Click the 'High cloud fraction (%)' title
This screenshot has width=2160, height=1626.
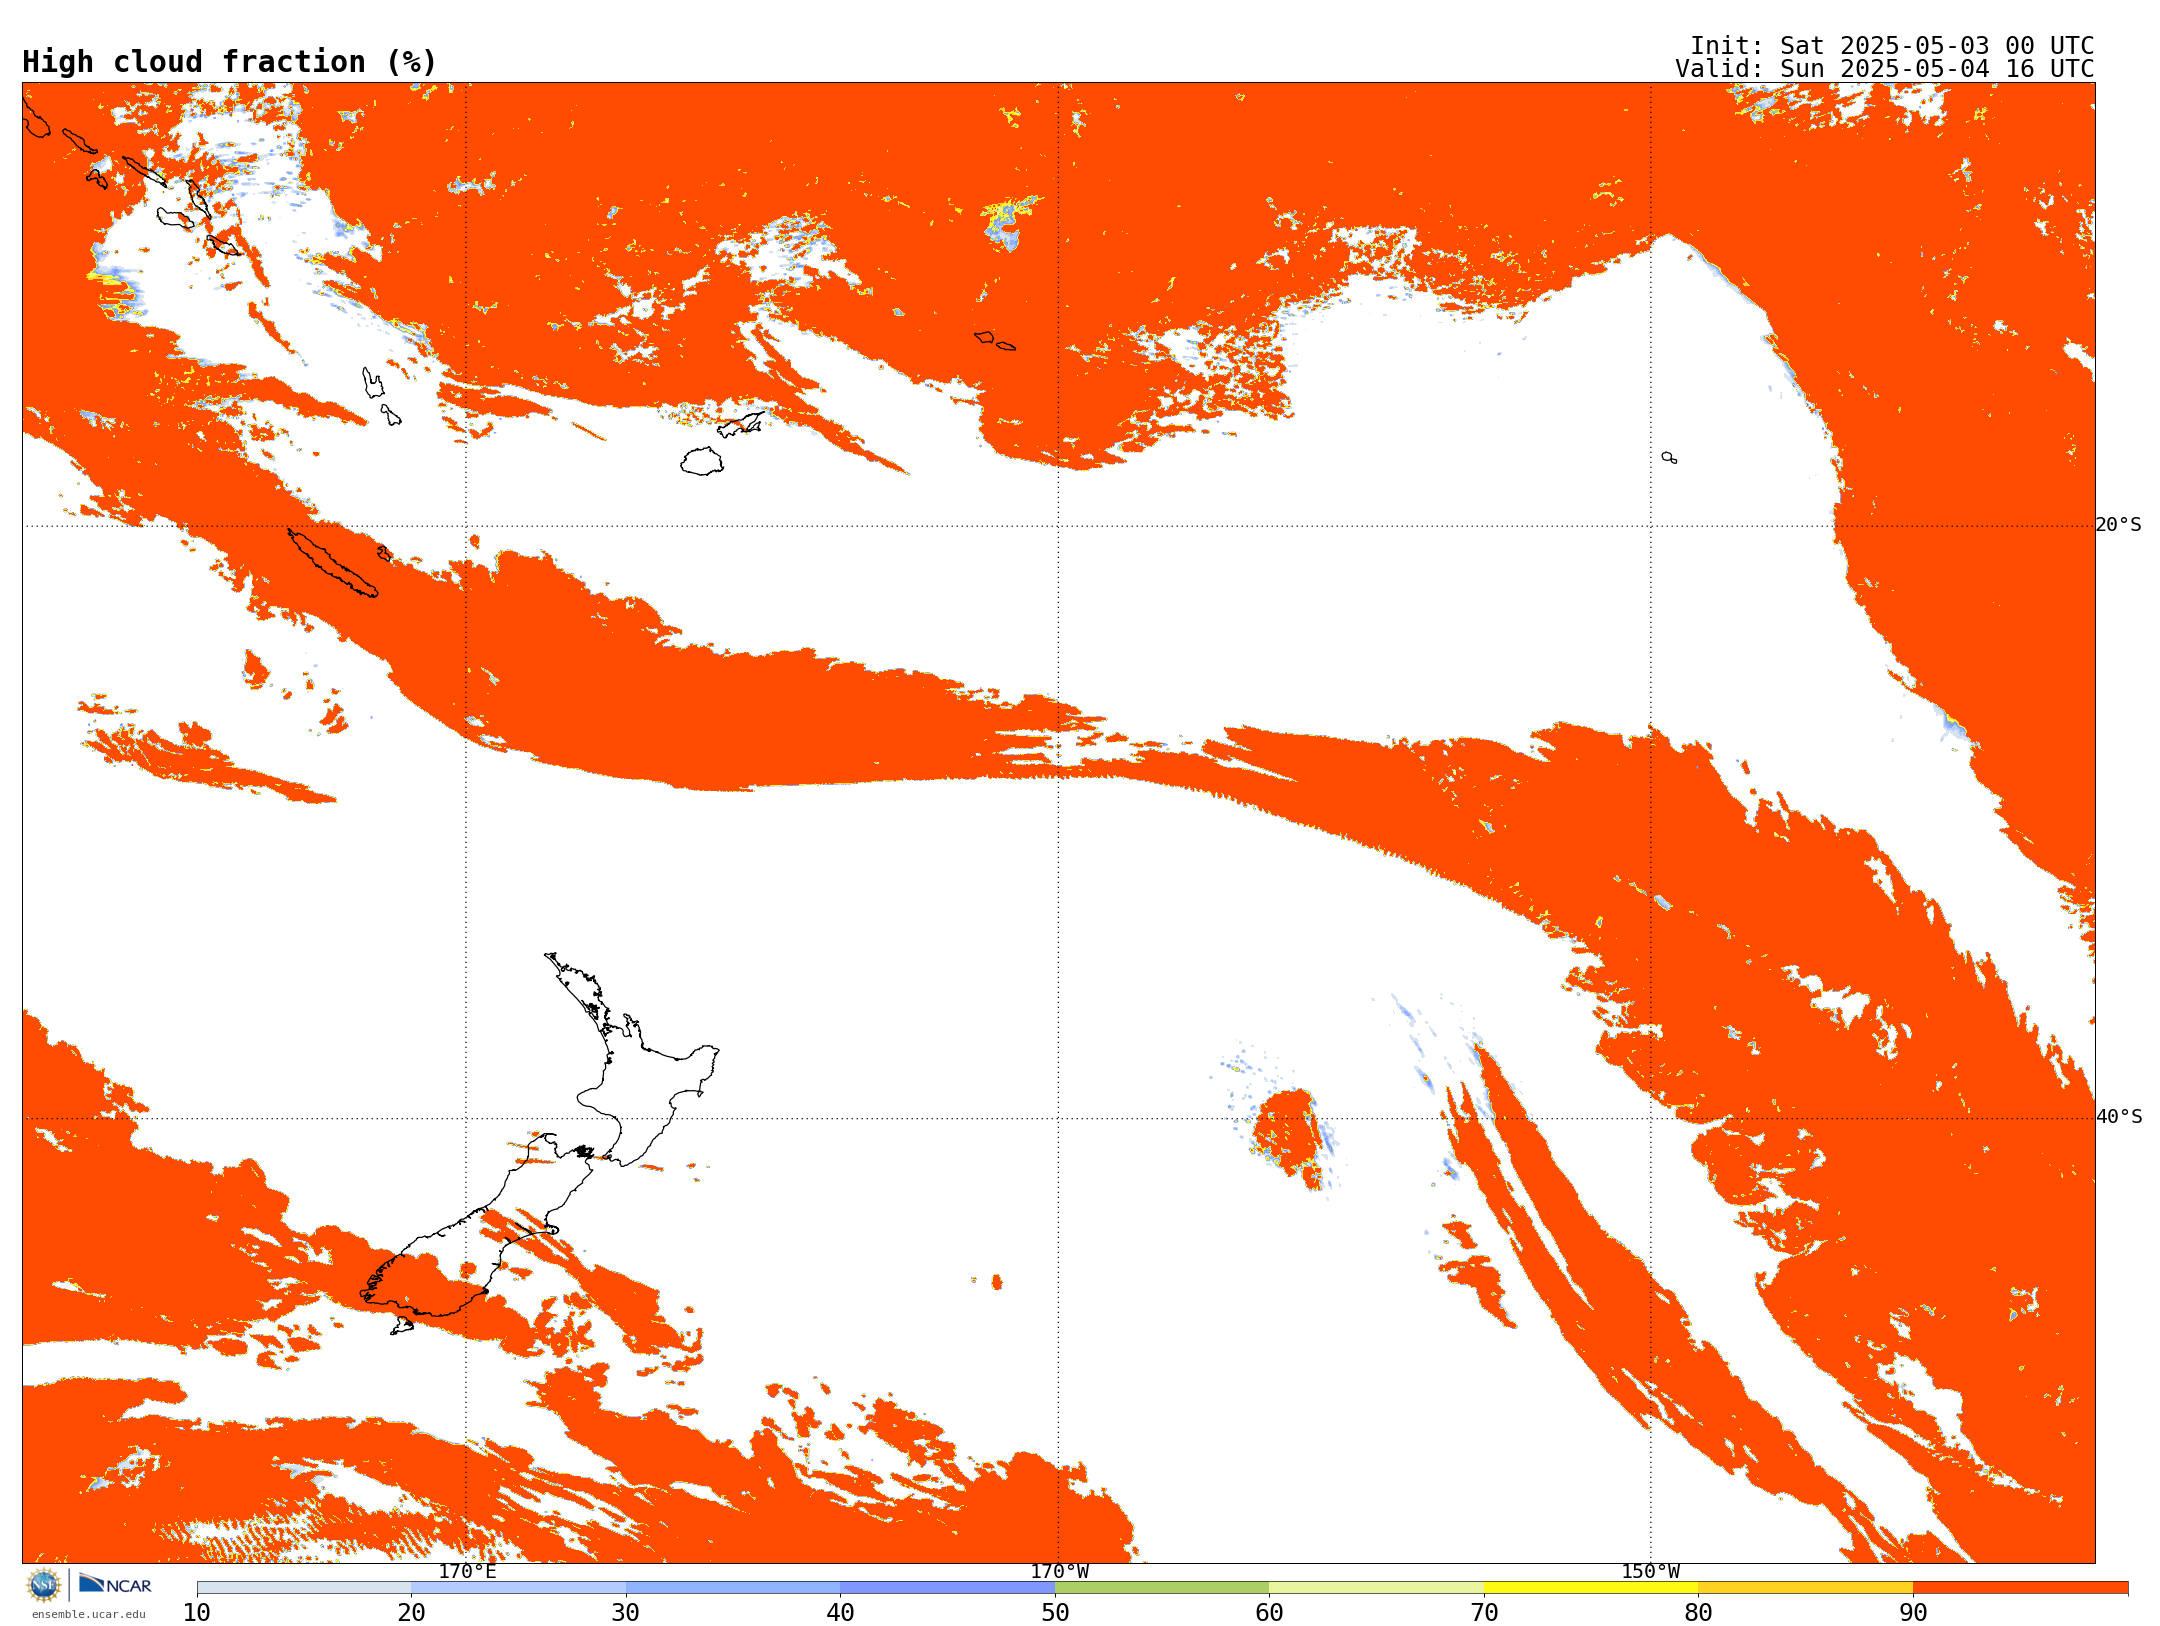tap(230, 62)
